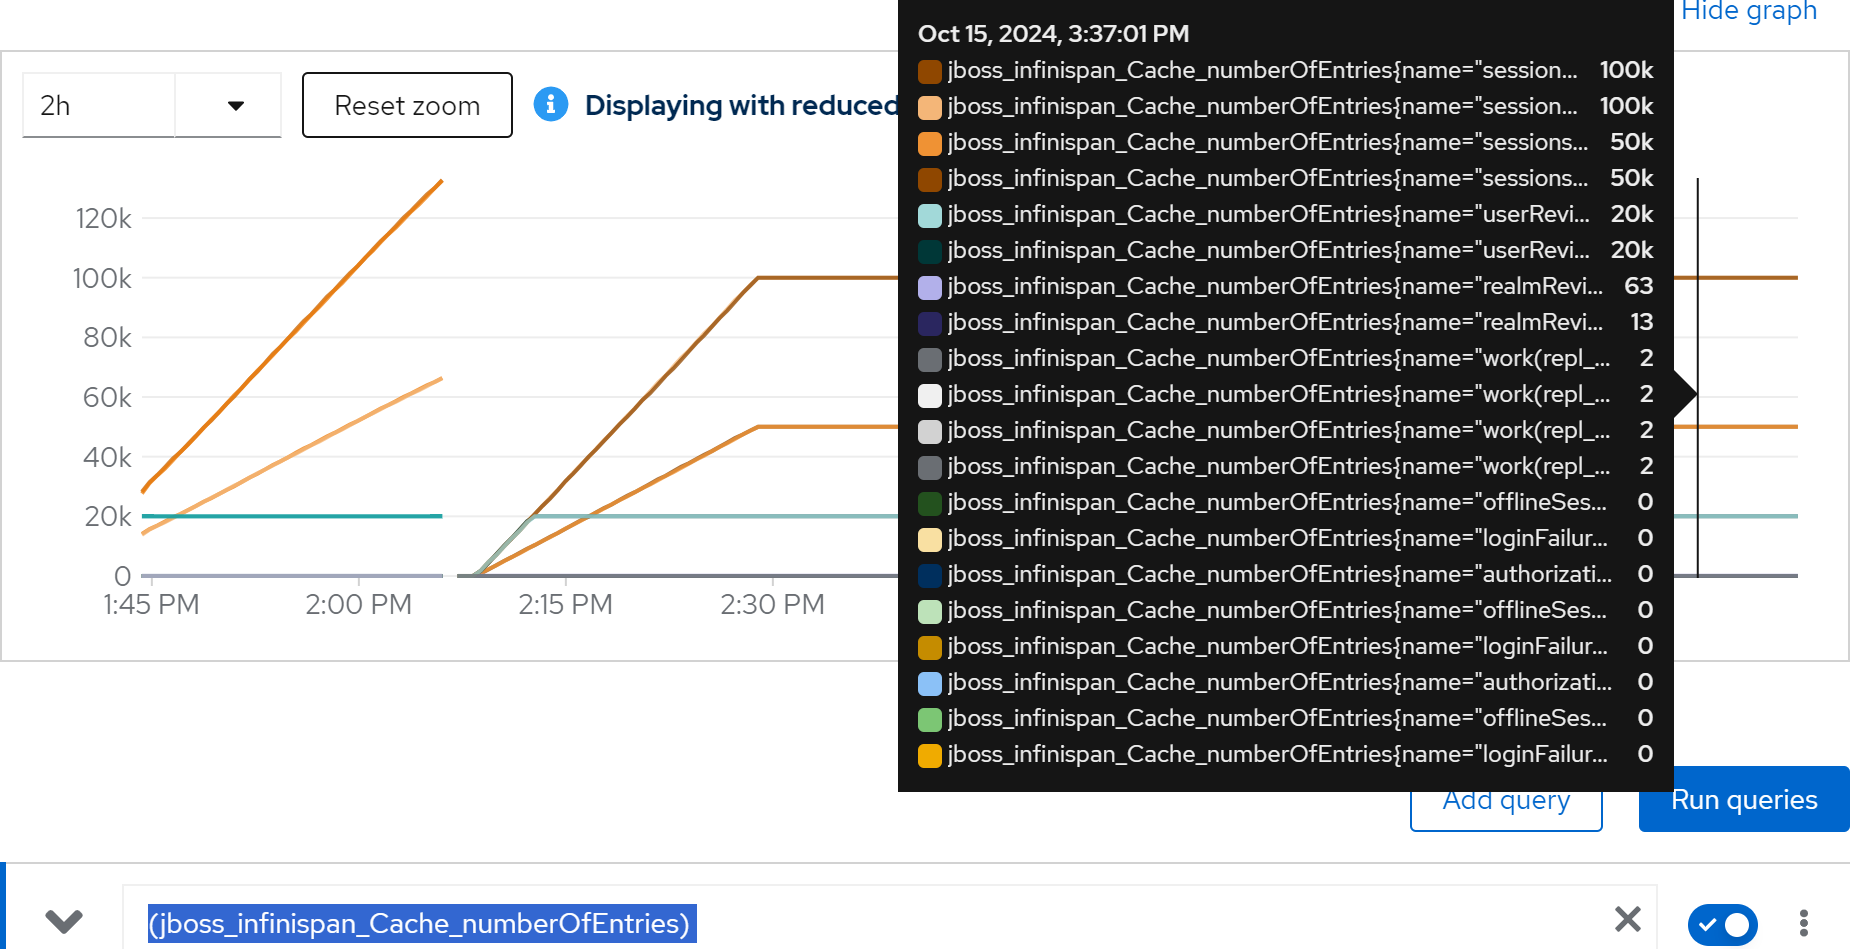The width and height of the screenshot is (1861, 949).
Task: Click the 2:15 PM x-axis label
Action: 565,605
